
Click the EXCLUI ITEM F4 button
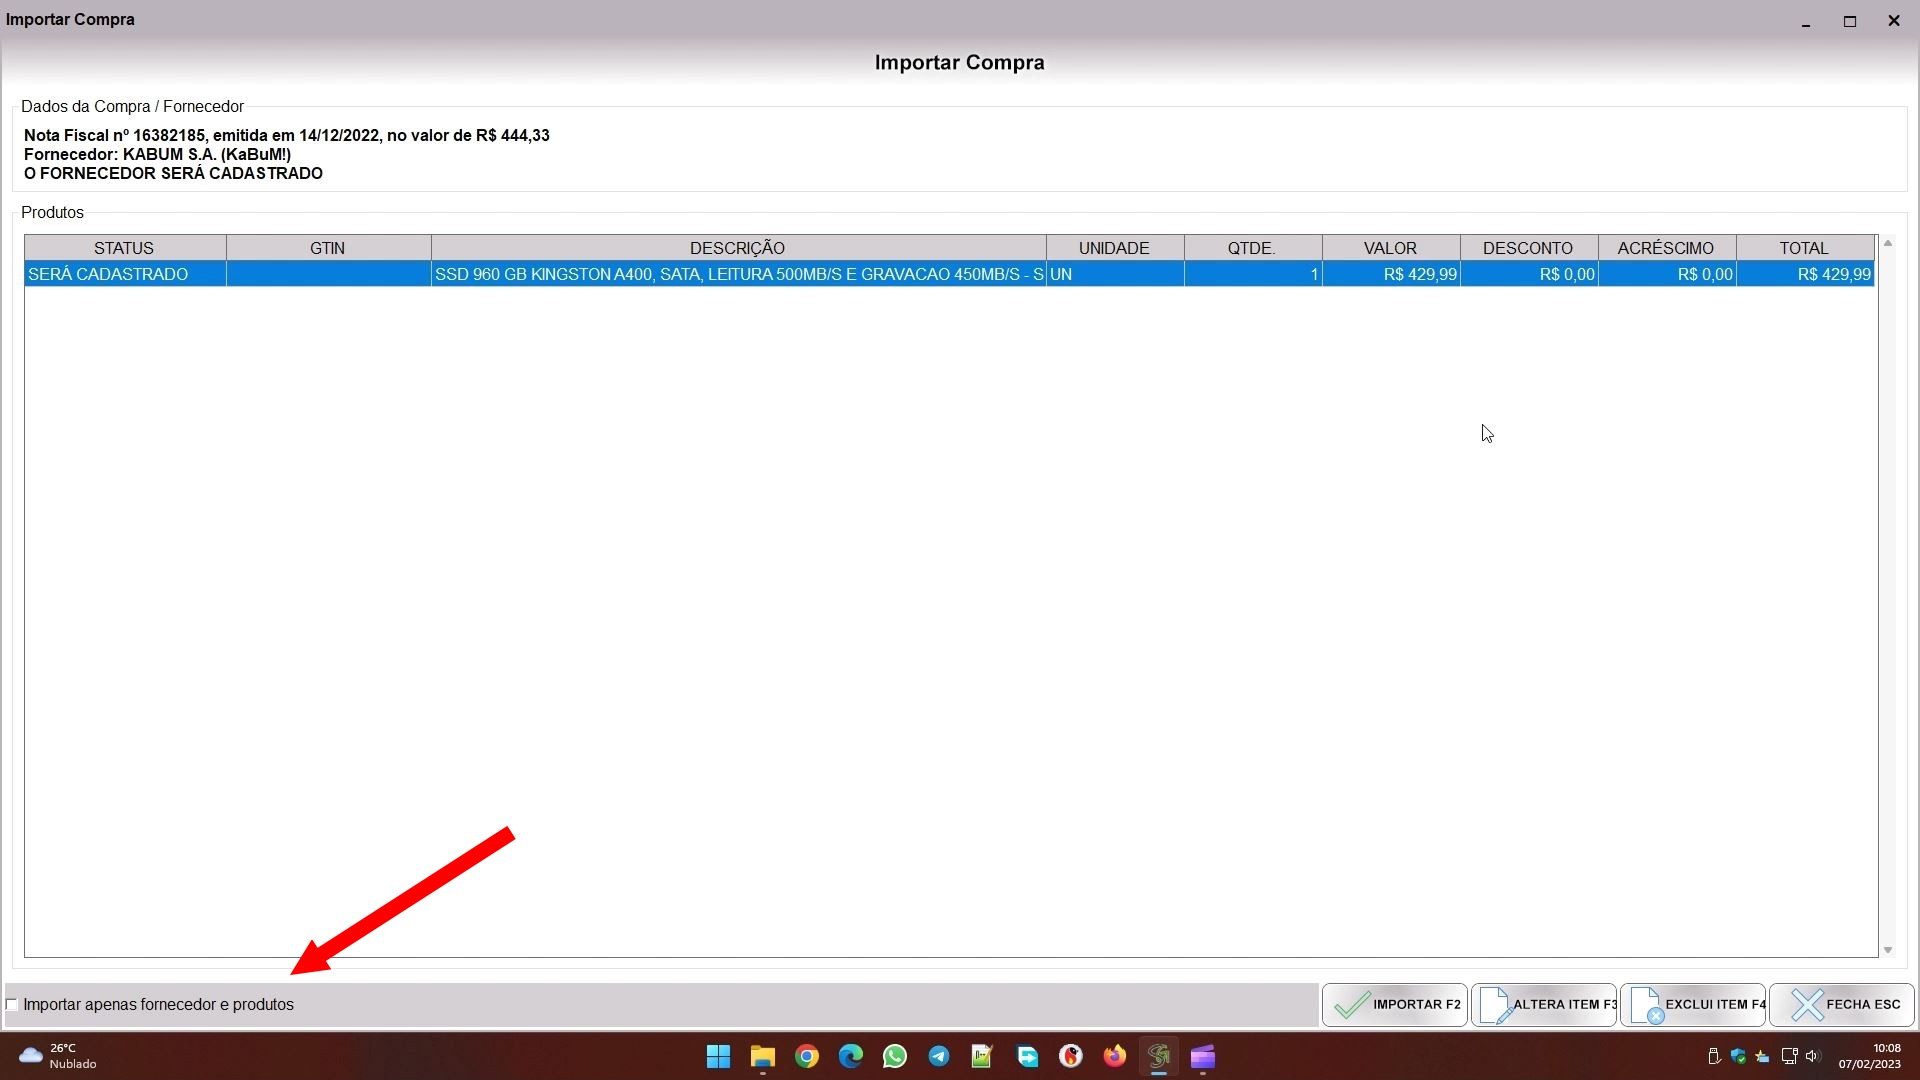click(x=1693, y=1005)
